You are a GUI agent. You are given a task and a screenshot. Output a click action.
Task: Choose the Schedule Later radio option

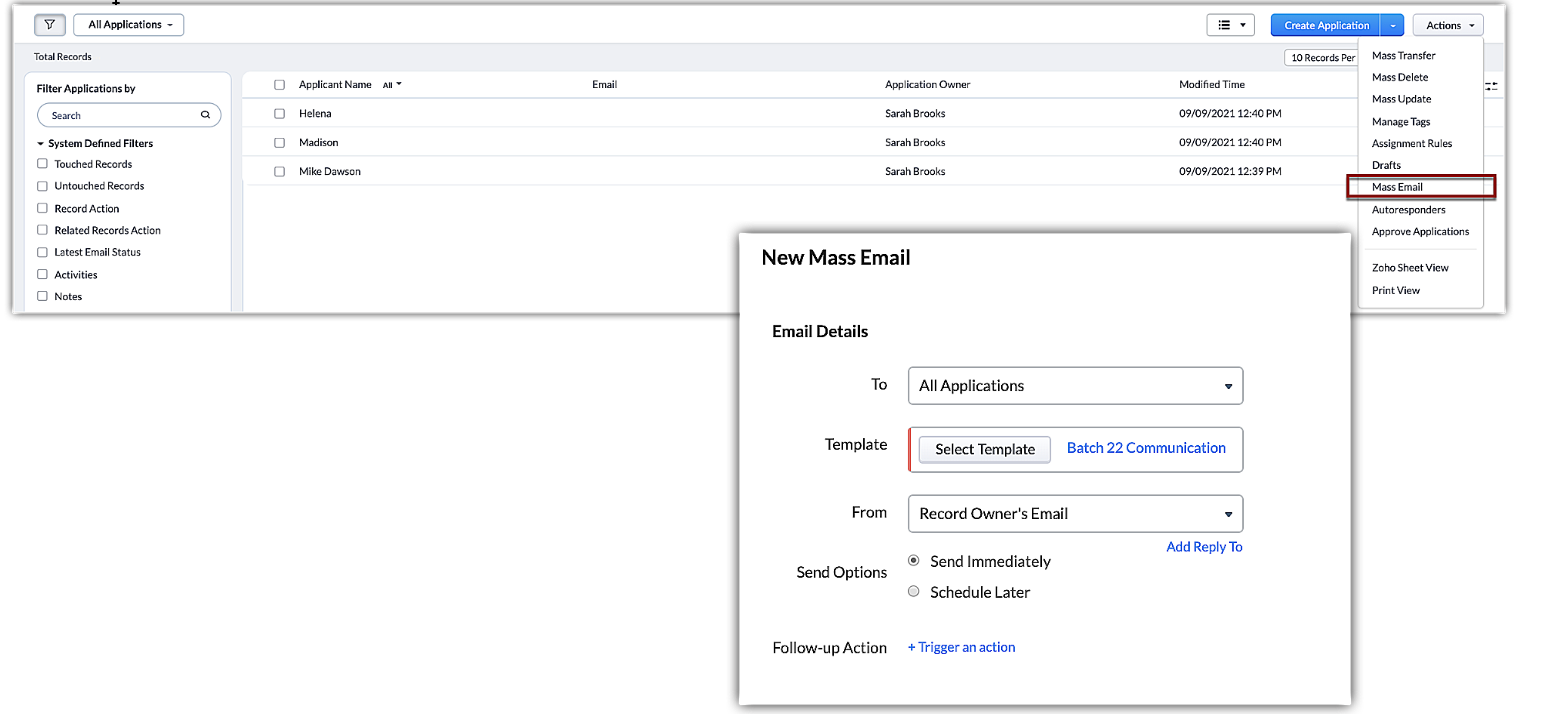pyautogui.click(x=913, y=592)
